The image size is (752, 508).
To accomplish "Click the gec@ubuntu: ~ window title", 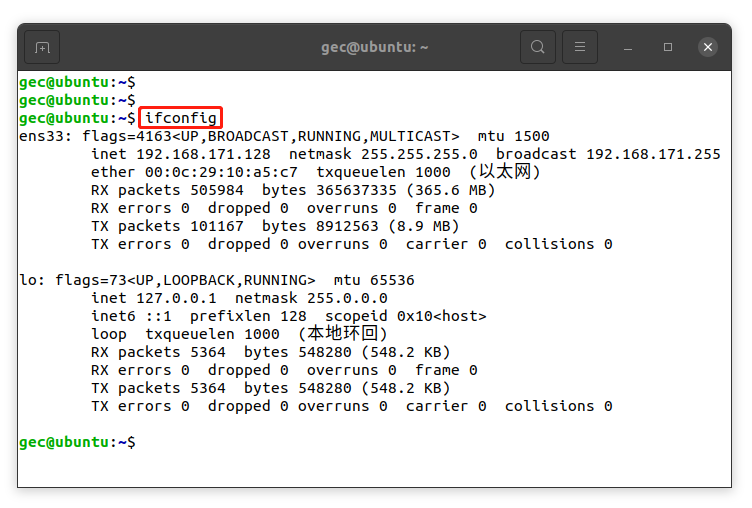I will 375,47.
